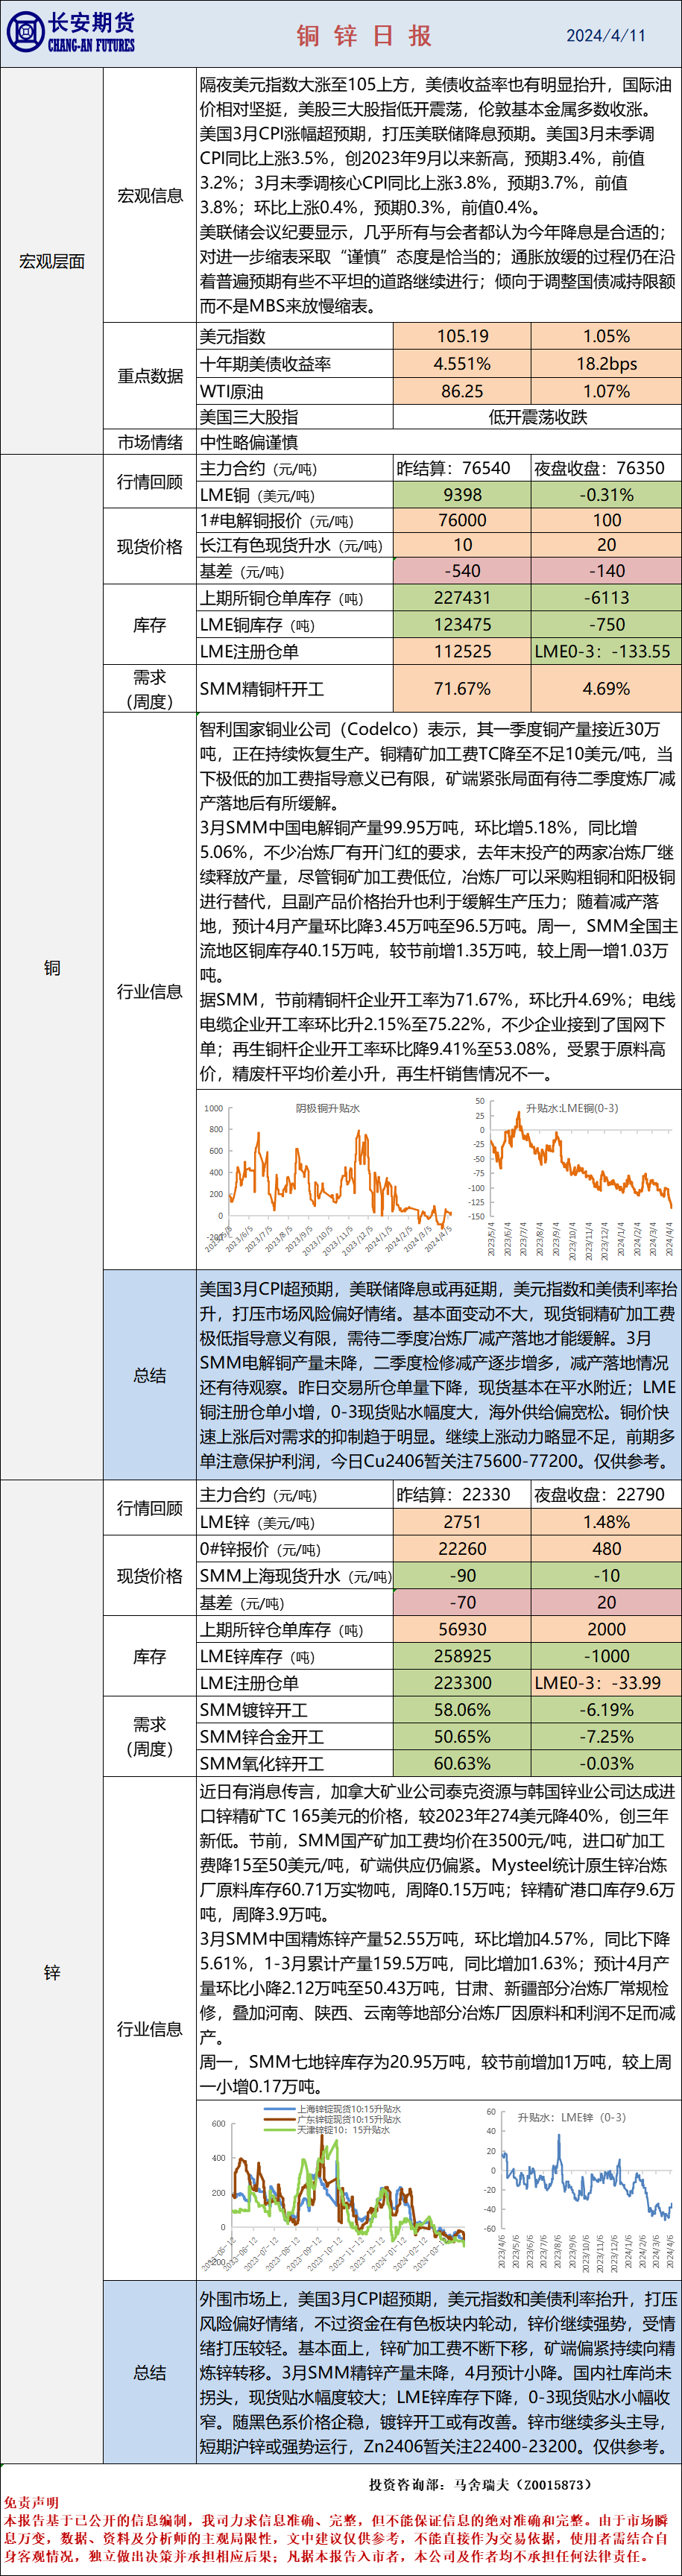Click the -7.25% change cell
The width and height of the screenshot is (682, 2576).
[606, 1737]
